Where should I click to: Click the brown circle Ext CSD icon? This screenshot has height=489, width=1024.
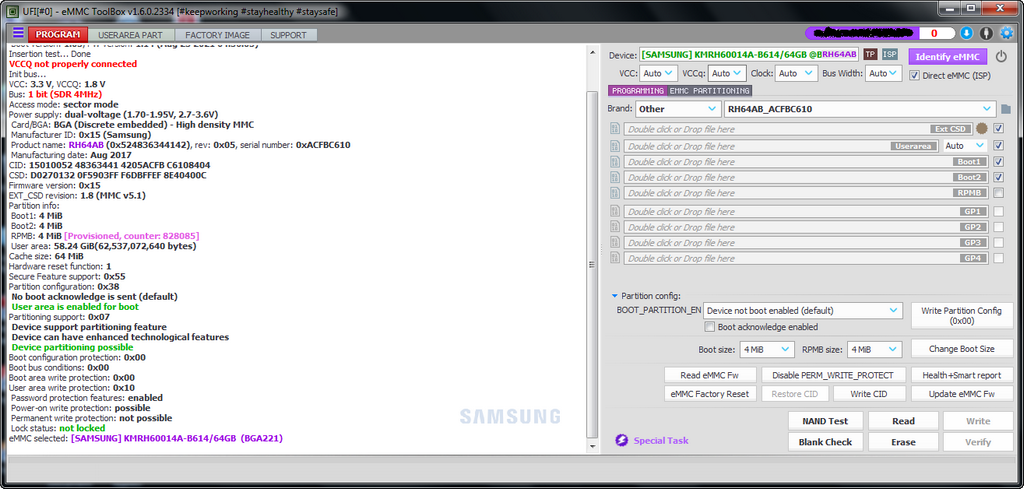982,129
